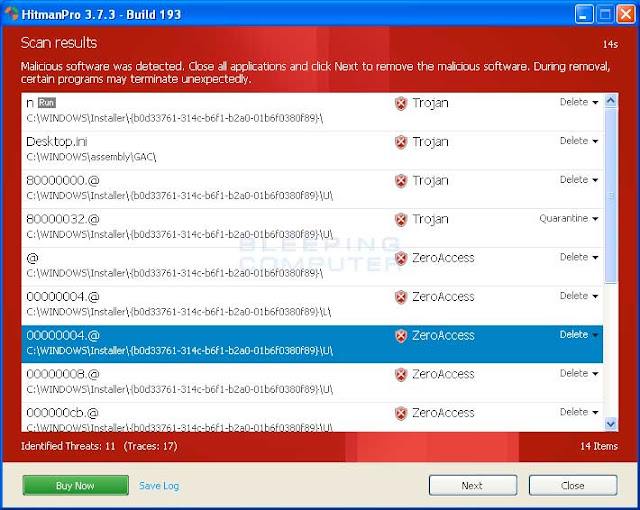
Task: Click the results list scroll up arrow
Action: [611, 100]
